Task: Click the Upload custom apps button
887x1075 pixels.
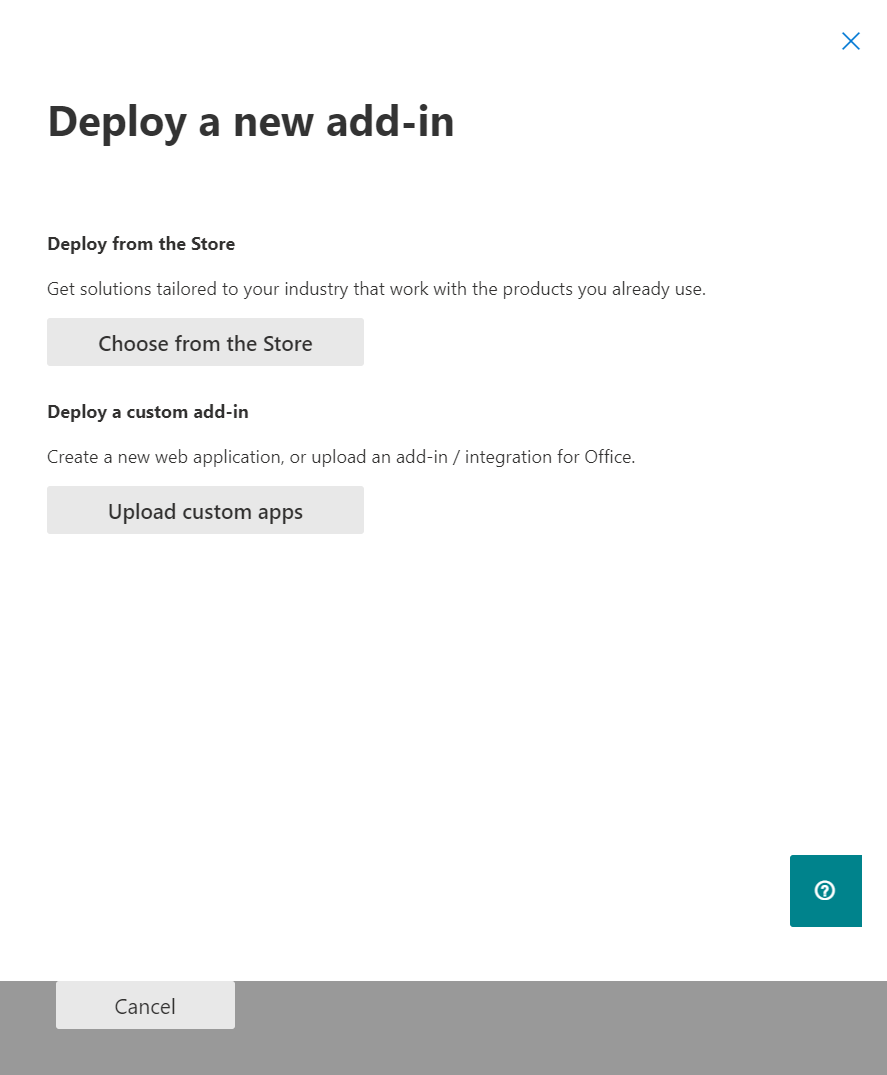Action: pos(205,511)
